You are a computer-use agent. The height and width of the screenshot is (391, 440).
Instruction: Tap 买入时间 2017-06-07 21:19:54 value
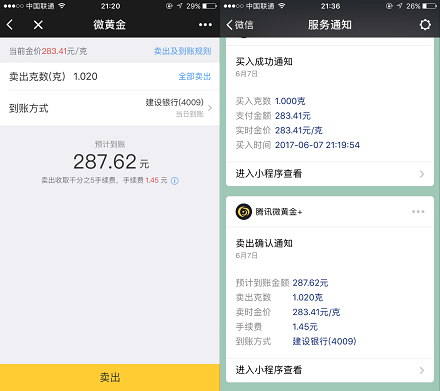coord(317,145)
